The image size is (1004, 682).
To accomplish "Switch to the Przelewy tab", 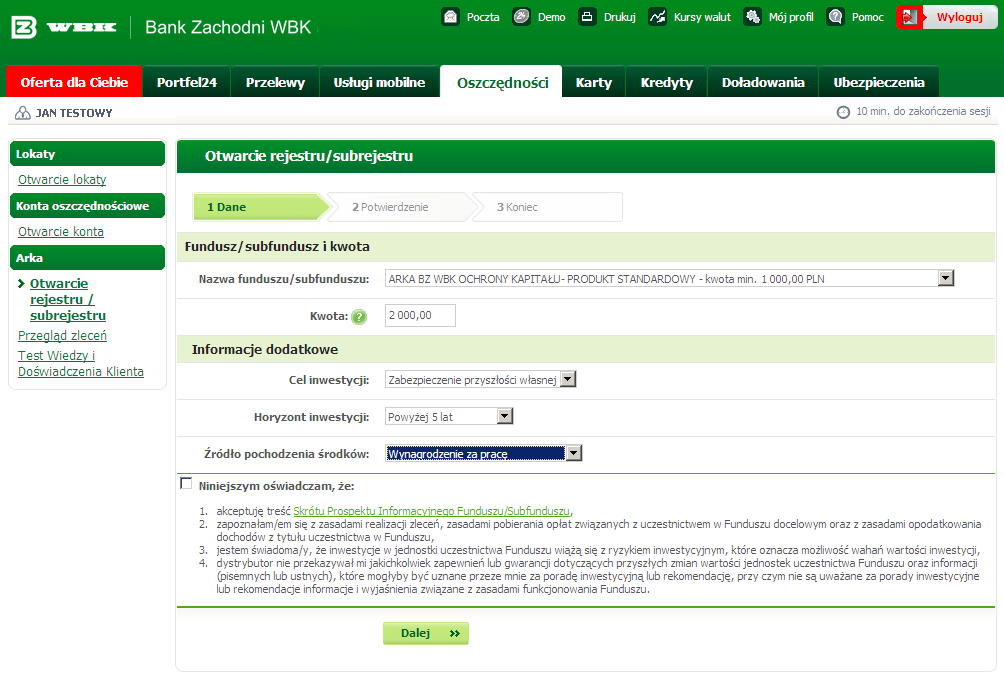I will [275, 82].
